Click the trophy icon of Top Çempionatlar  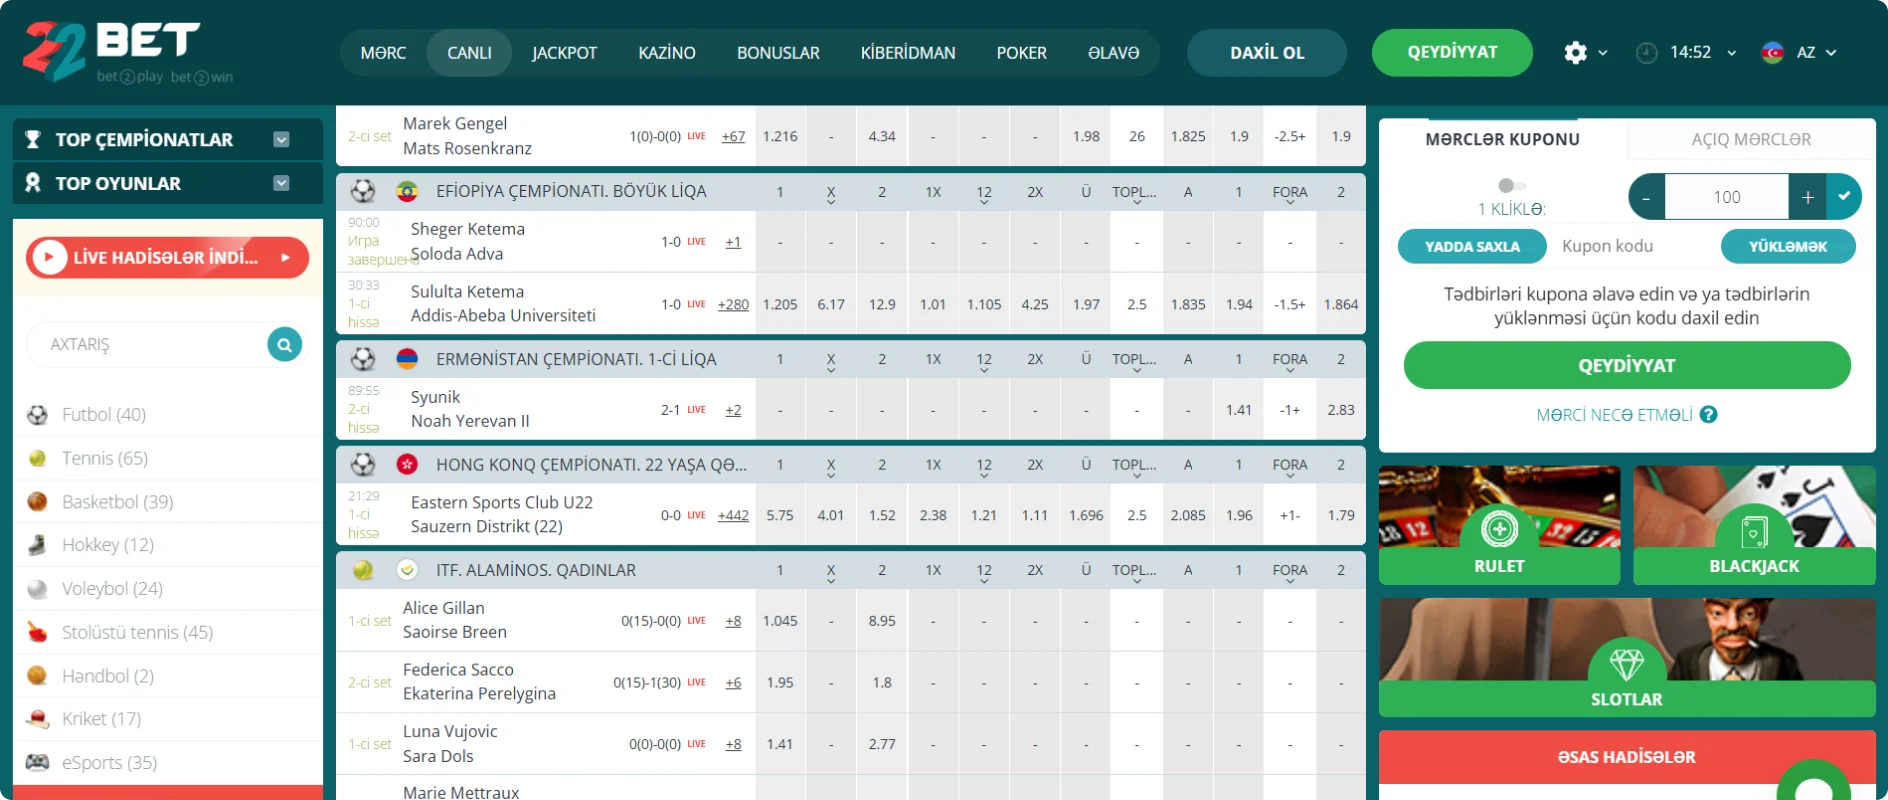coord(33,140)
